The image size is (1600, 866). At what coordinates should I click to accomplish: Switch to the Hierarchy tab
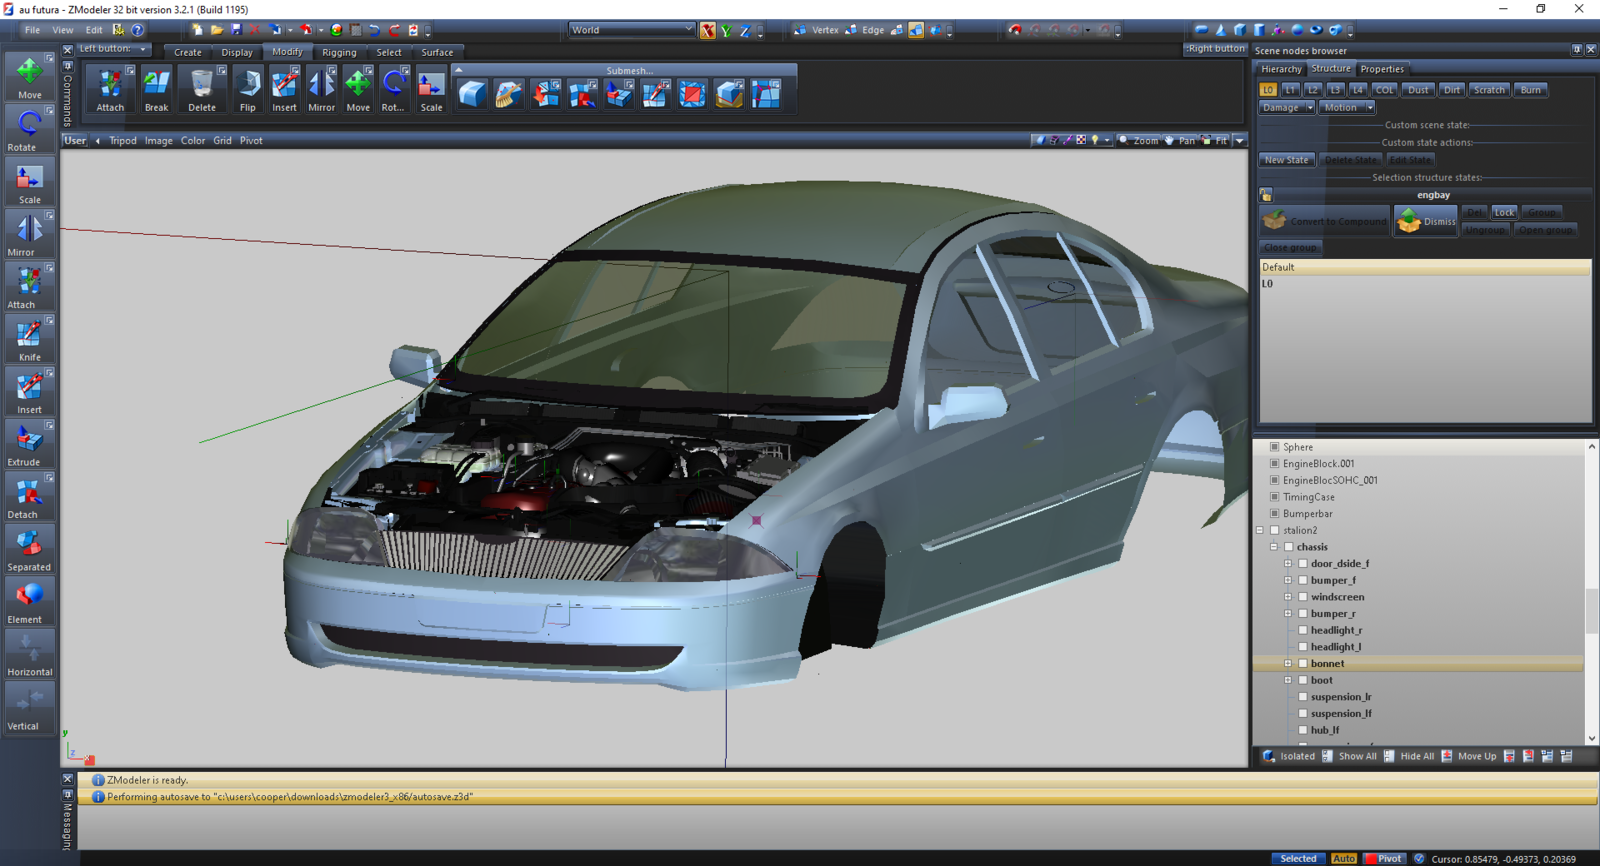pos(1280,69)
